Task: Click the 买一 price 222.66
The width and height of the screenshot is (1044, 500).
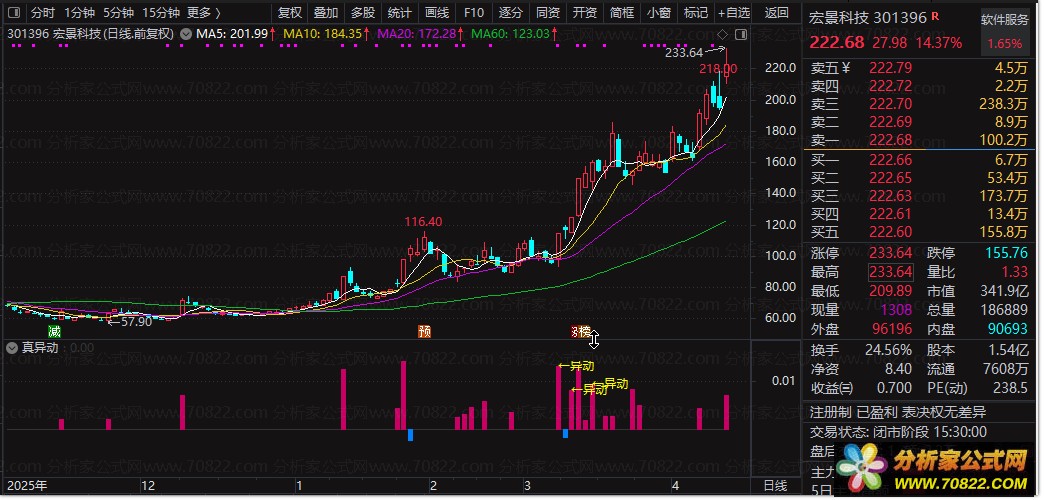Action: tap(889, 159)
